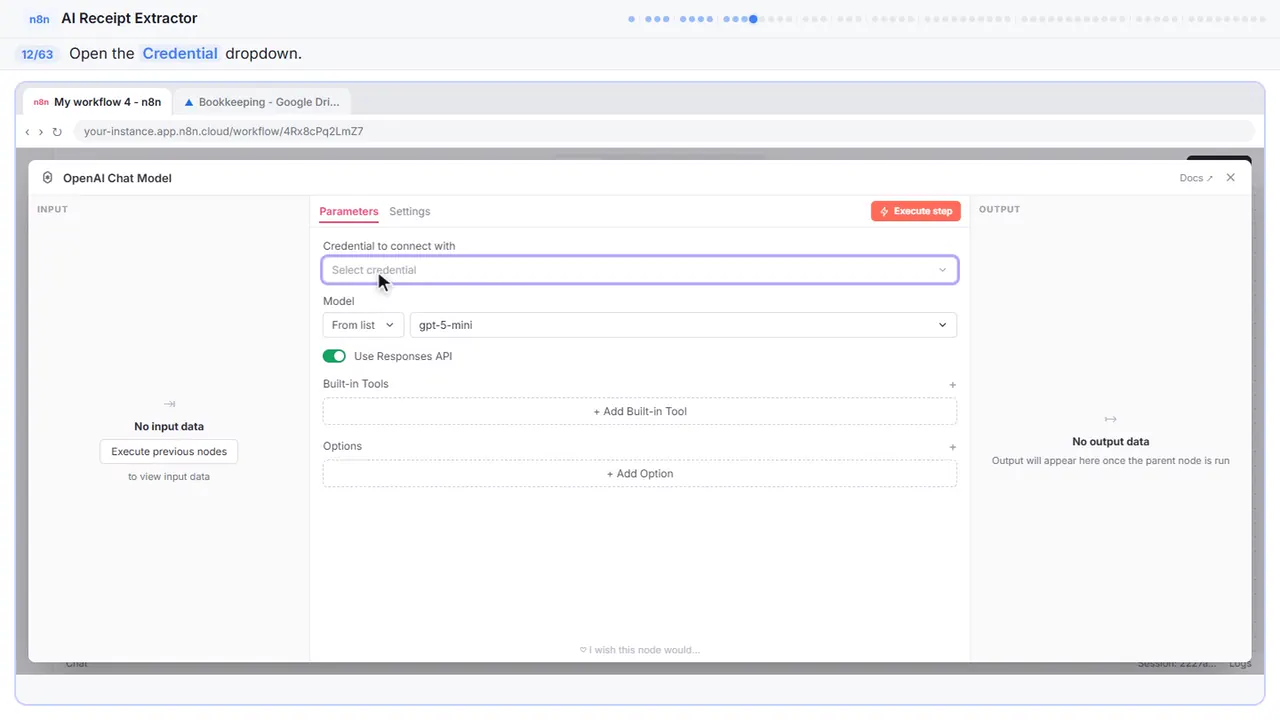Switch to the Parameters tab
Image resolution: width=1280 pixels, height=720 pixels.
coord(349,211)
